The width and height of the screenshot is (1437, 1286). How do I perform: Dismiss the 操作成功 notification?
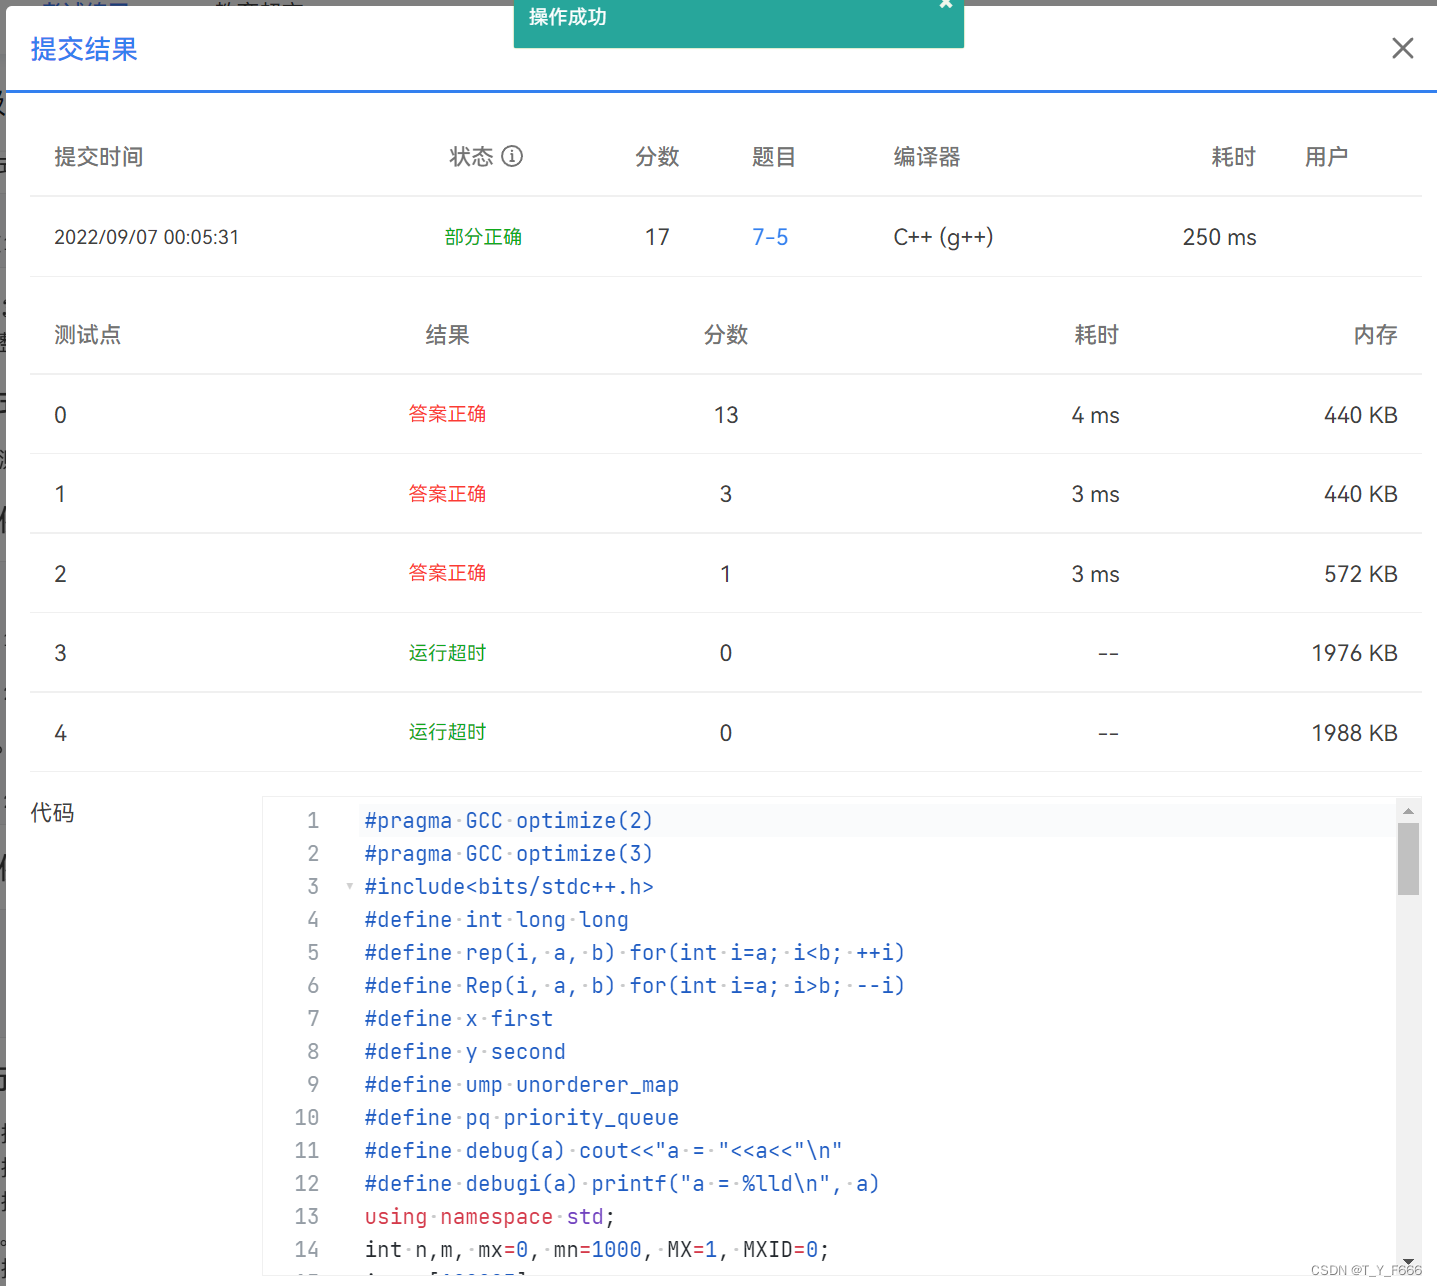[945, 4]
